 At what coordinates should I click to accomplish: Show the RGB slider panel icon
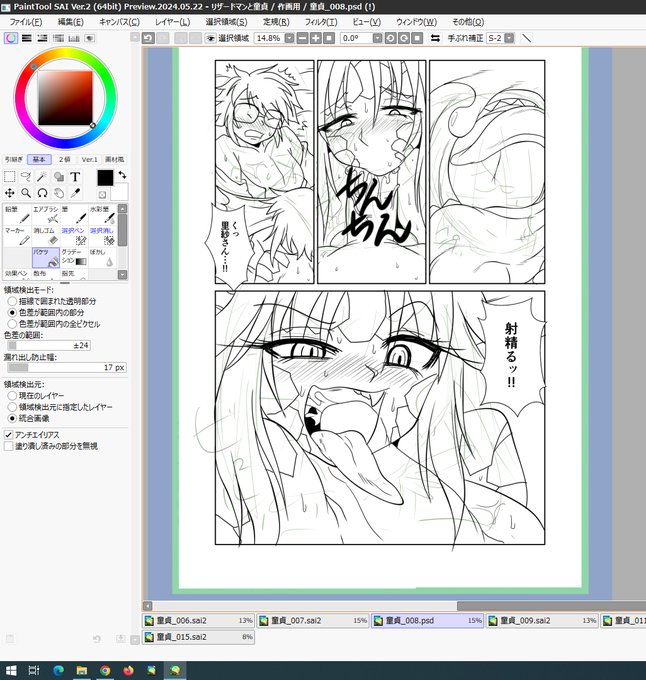click(26, 38)
